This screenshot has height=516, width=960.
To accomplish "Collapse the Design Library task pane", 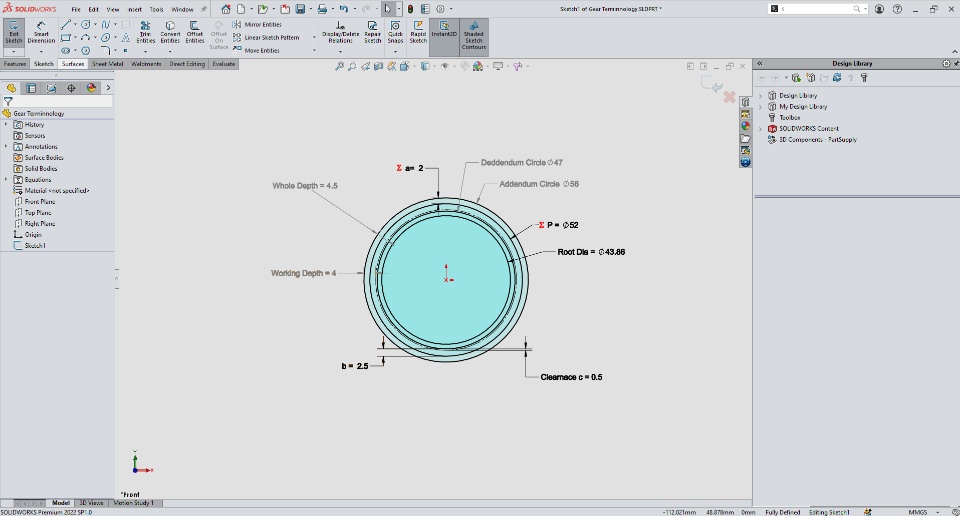I will (759, 64).
